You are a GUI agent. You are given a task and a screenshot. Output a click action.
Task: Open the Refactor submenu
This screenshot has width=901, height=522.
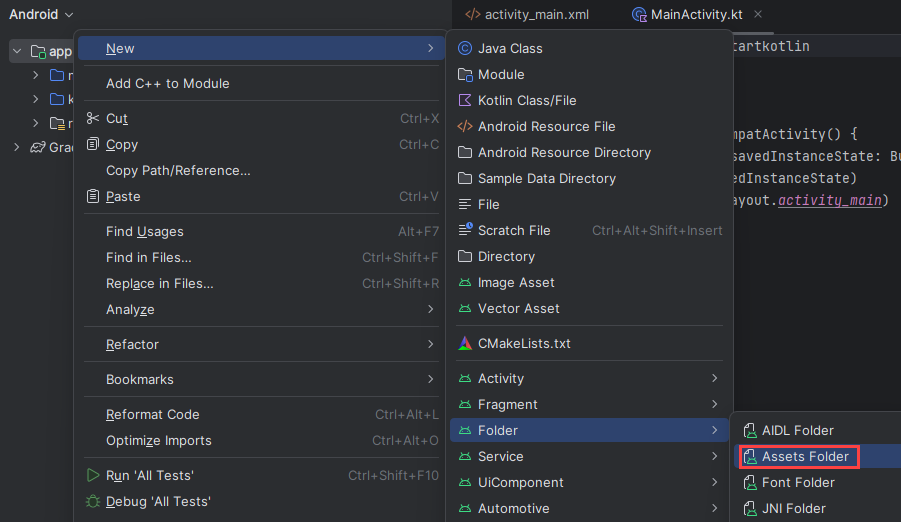pyautogui.click(x=133, y=344)
